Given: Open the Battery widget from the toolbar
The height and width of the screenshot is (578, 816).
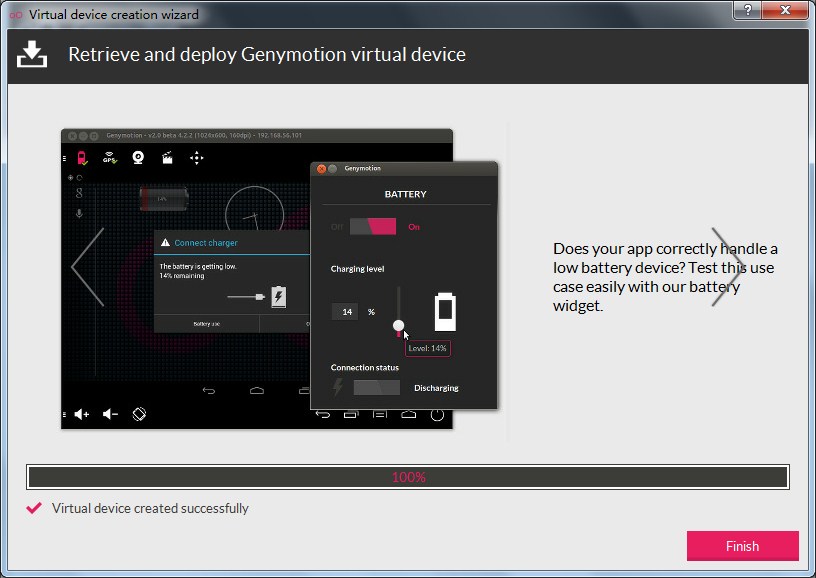Looking at the screenshot, I should coord(82,158).
